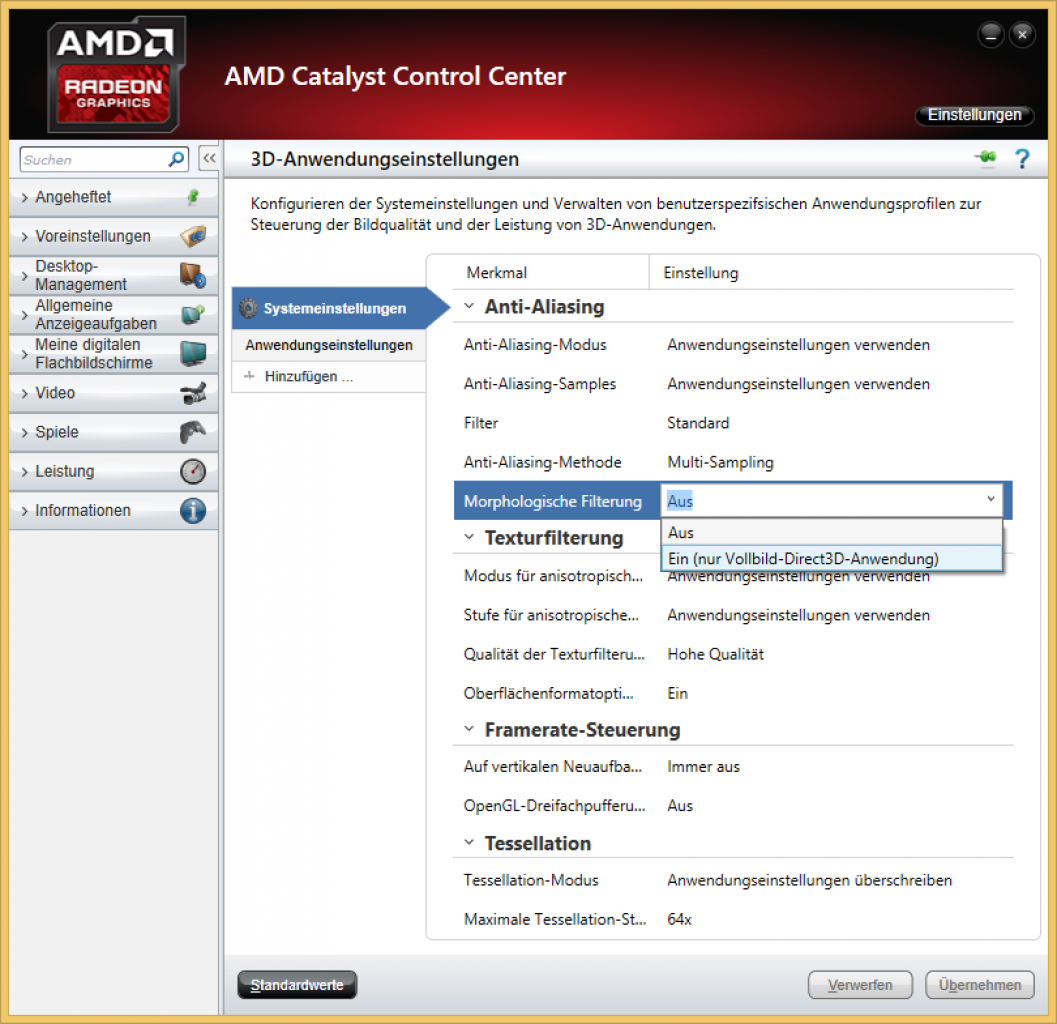
Task: Click the search magnifier icon
Action: pyautogui.click(x=176, y=159)
